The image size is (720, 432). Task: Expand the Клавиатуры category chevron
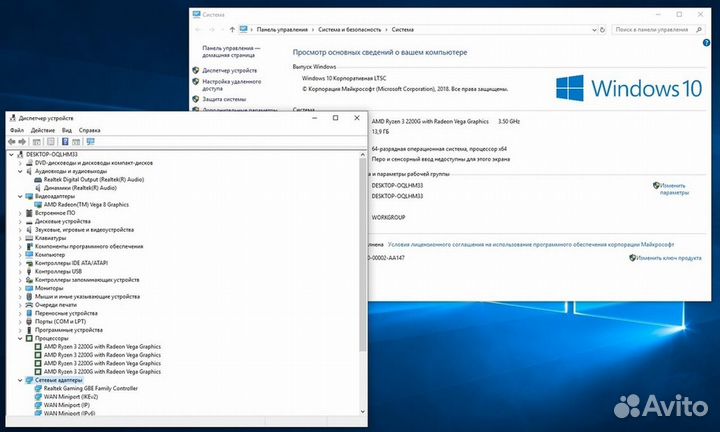click(x=20, y=238)
